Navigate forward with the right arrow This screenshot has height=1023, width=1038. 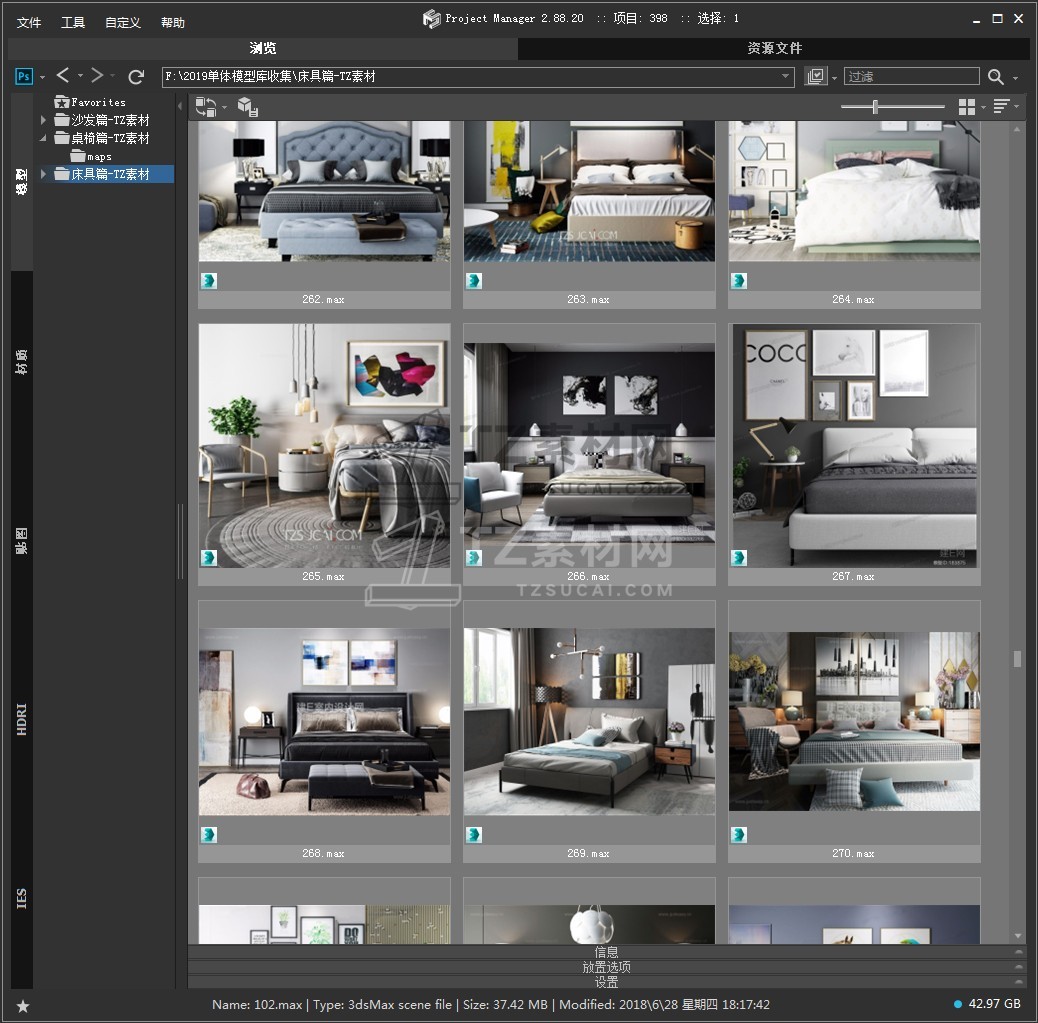coord(97,76)
